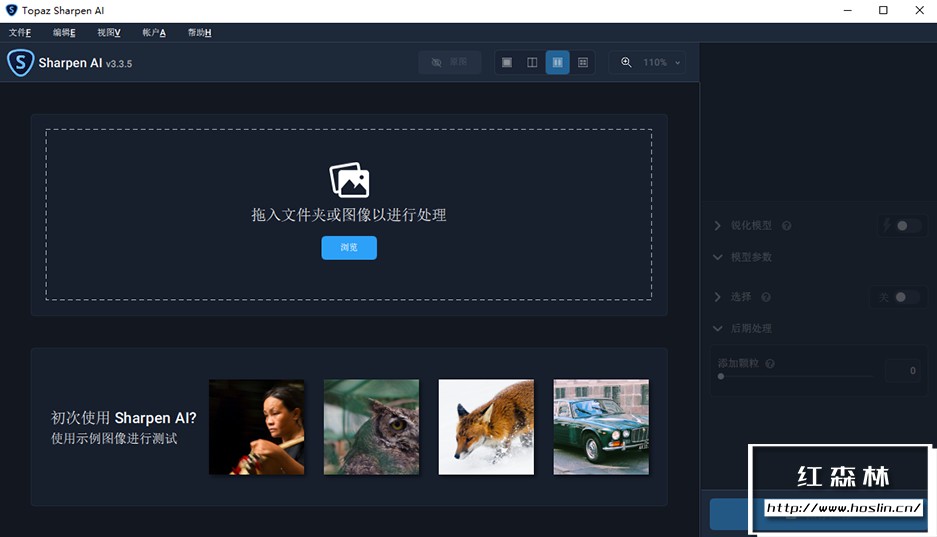
Task: Open the owl sample image
Action: 371,427
